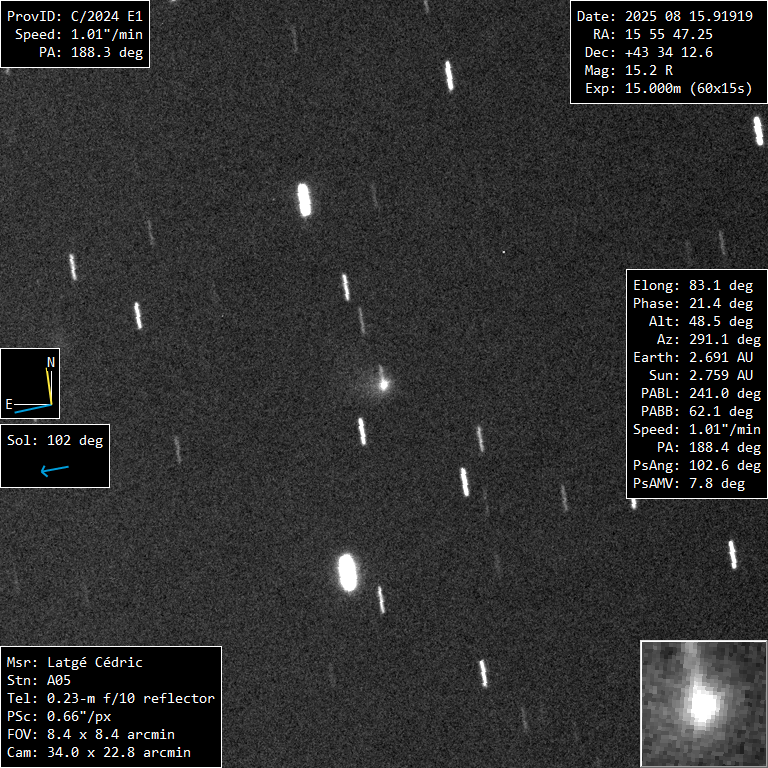Click the 'Dec: +43 34 12.6' value
Viewport: 768px width, 768px height.
pyautogui.click(x=648, y=52)
